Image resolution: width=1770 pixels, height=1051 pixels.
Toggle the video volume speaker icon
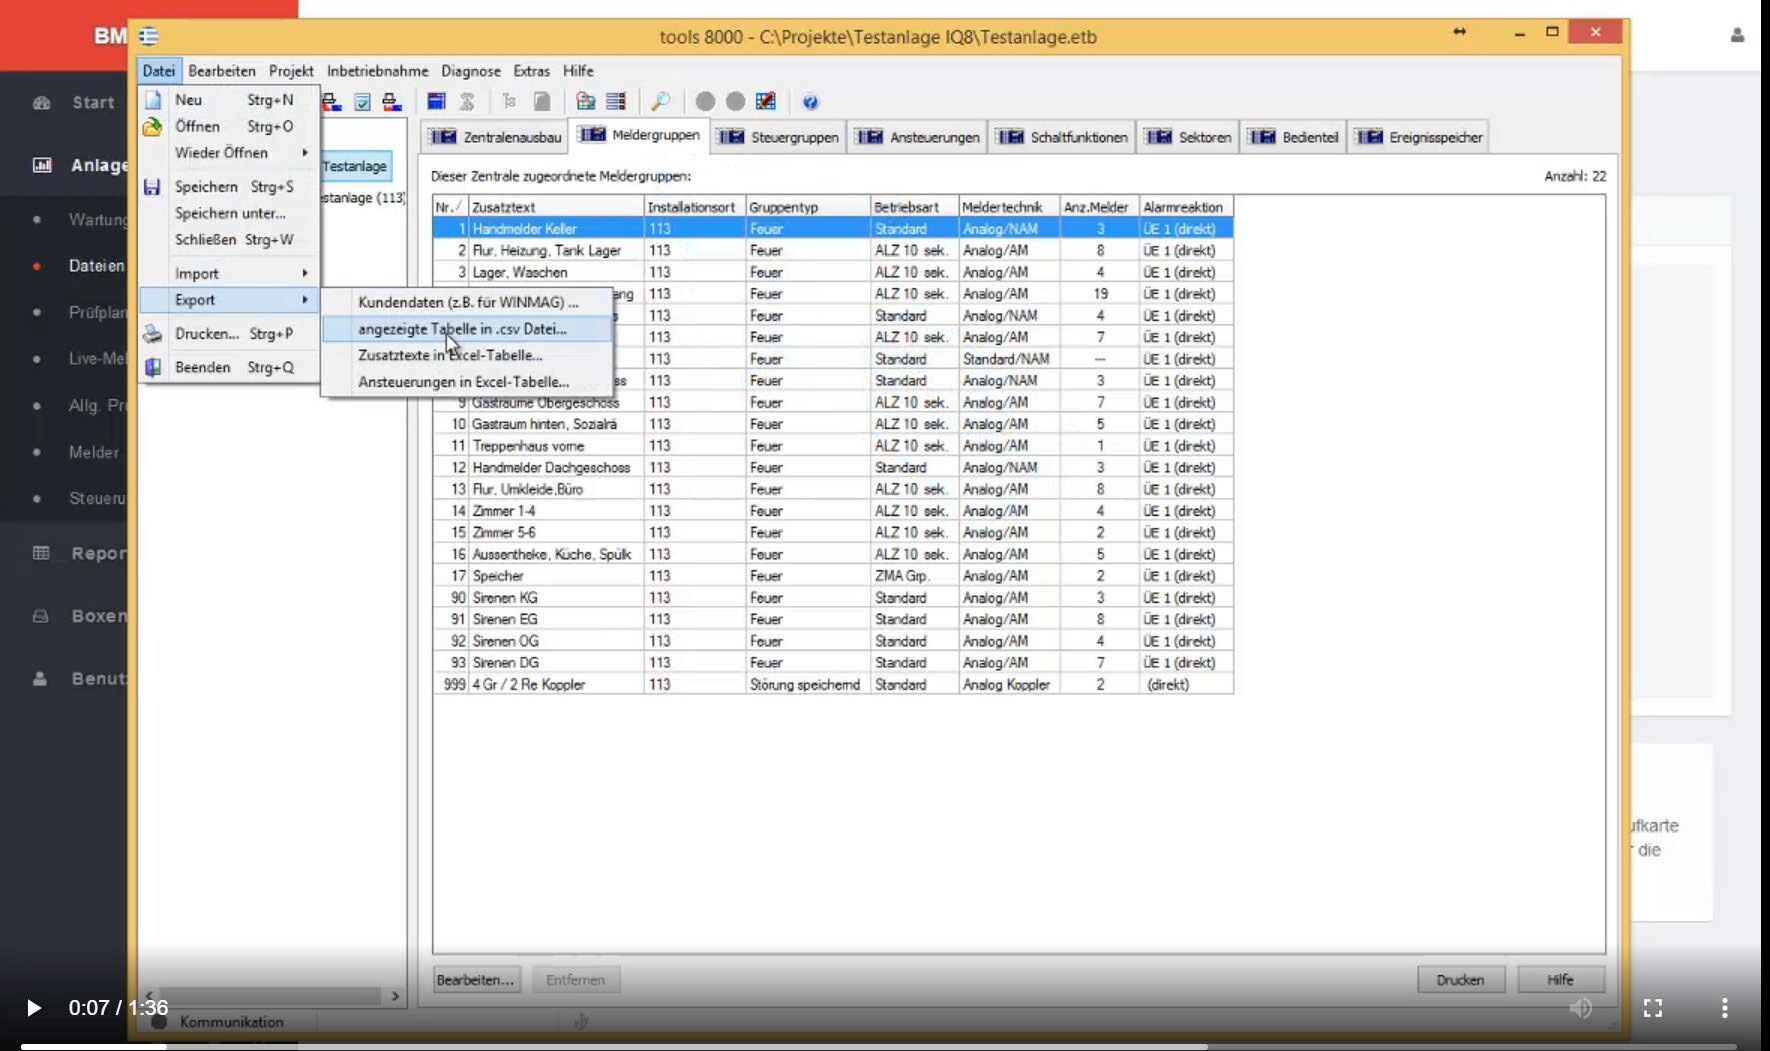[x=1581, y=1008]
